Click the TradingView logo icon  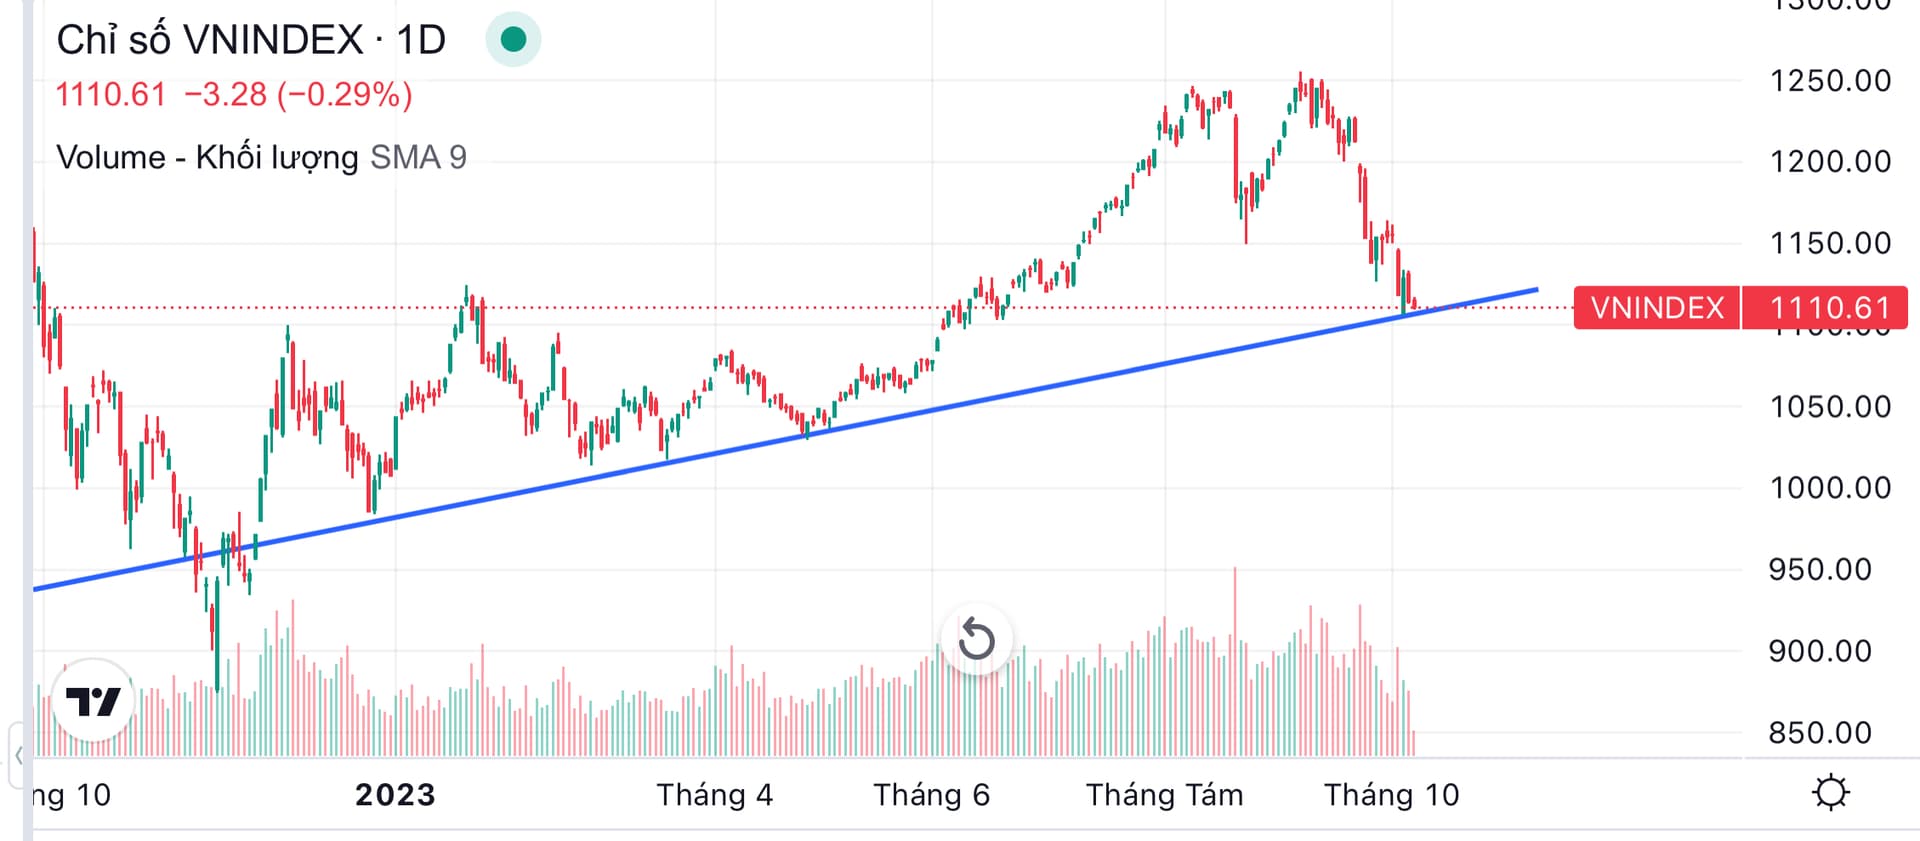tap(93, 700)
